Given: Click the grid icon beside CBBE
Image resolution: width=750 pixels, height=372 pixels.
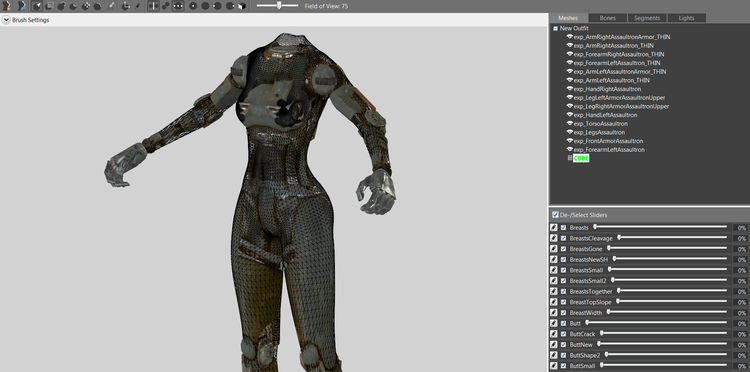Looking at the screenshot, I should (570, 158).
